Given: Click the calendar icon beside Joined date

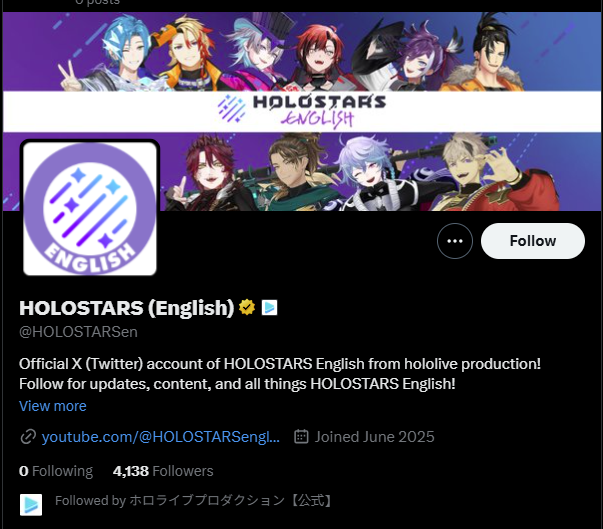Looking at the screenshot, I should (301, 437).
